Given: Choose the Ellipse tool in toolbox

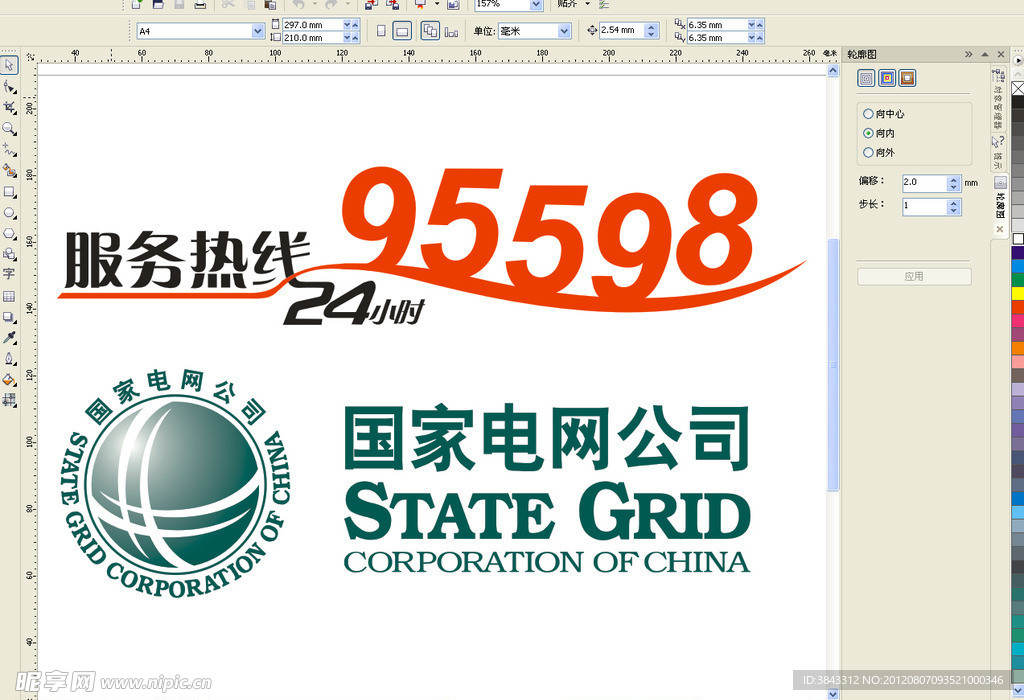Looking at the screenshot, I should pyautogui.click(x=9, y=212).
